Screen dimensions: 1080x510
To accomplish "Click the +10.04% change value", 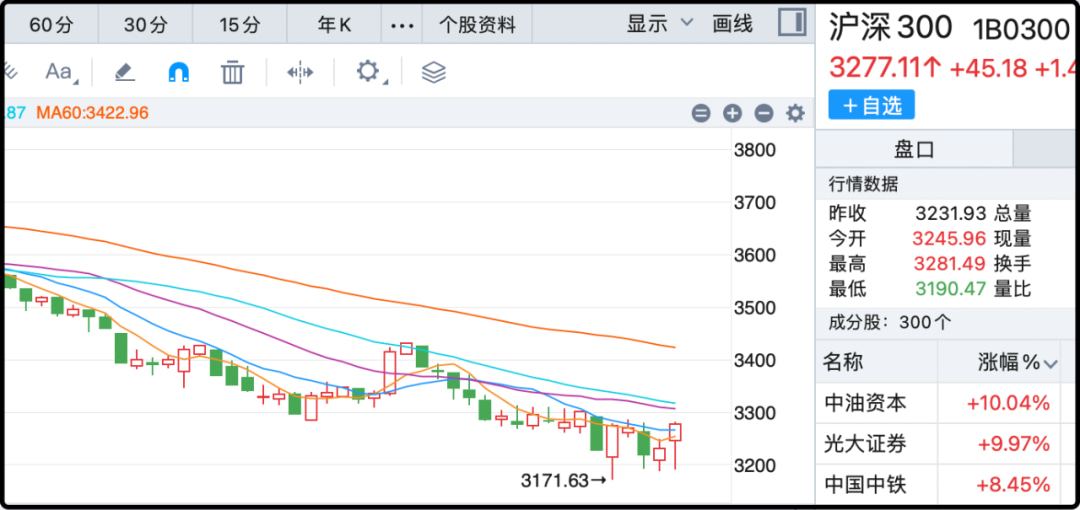I will coord(1008,403).
